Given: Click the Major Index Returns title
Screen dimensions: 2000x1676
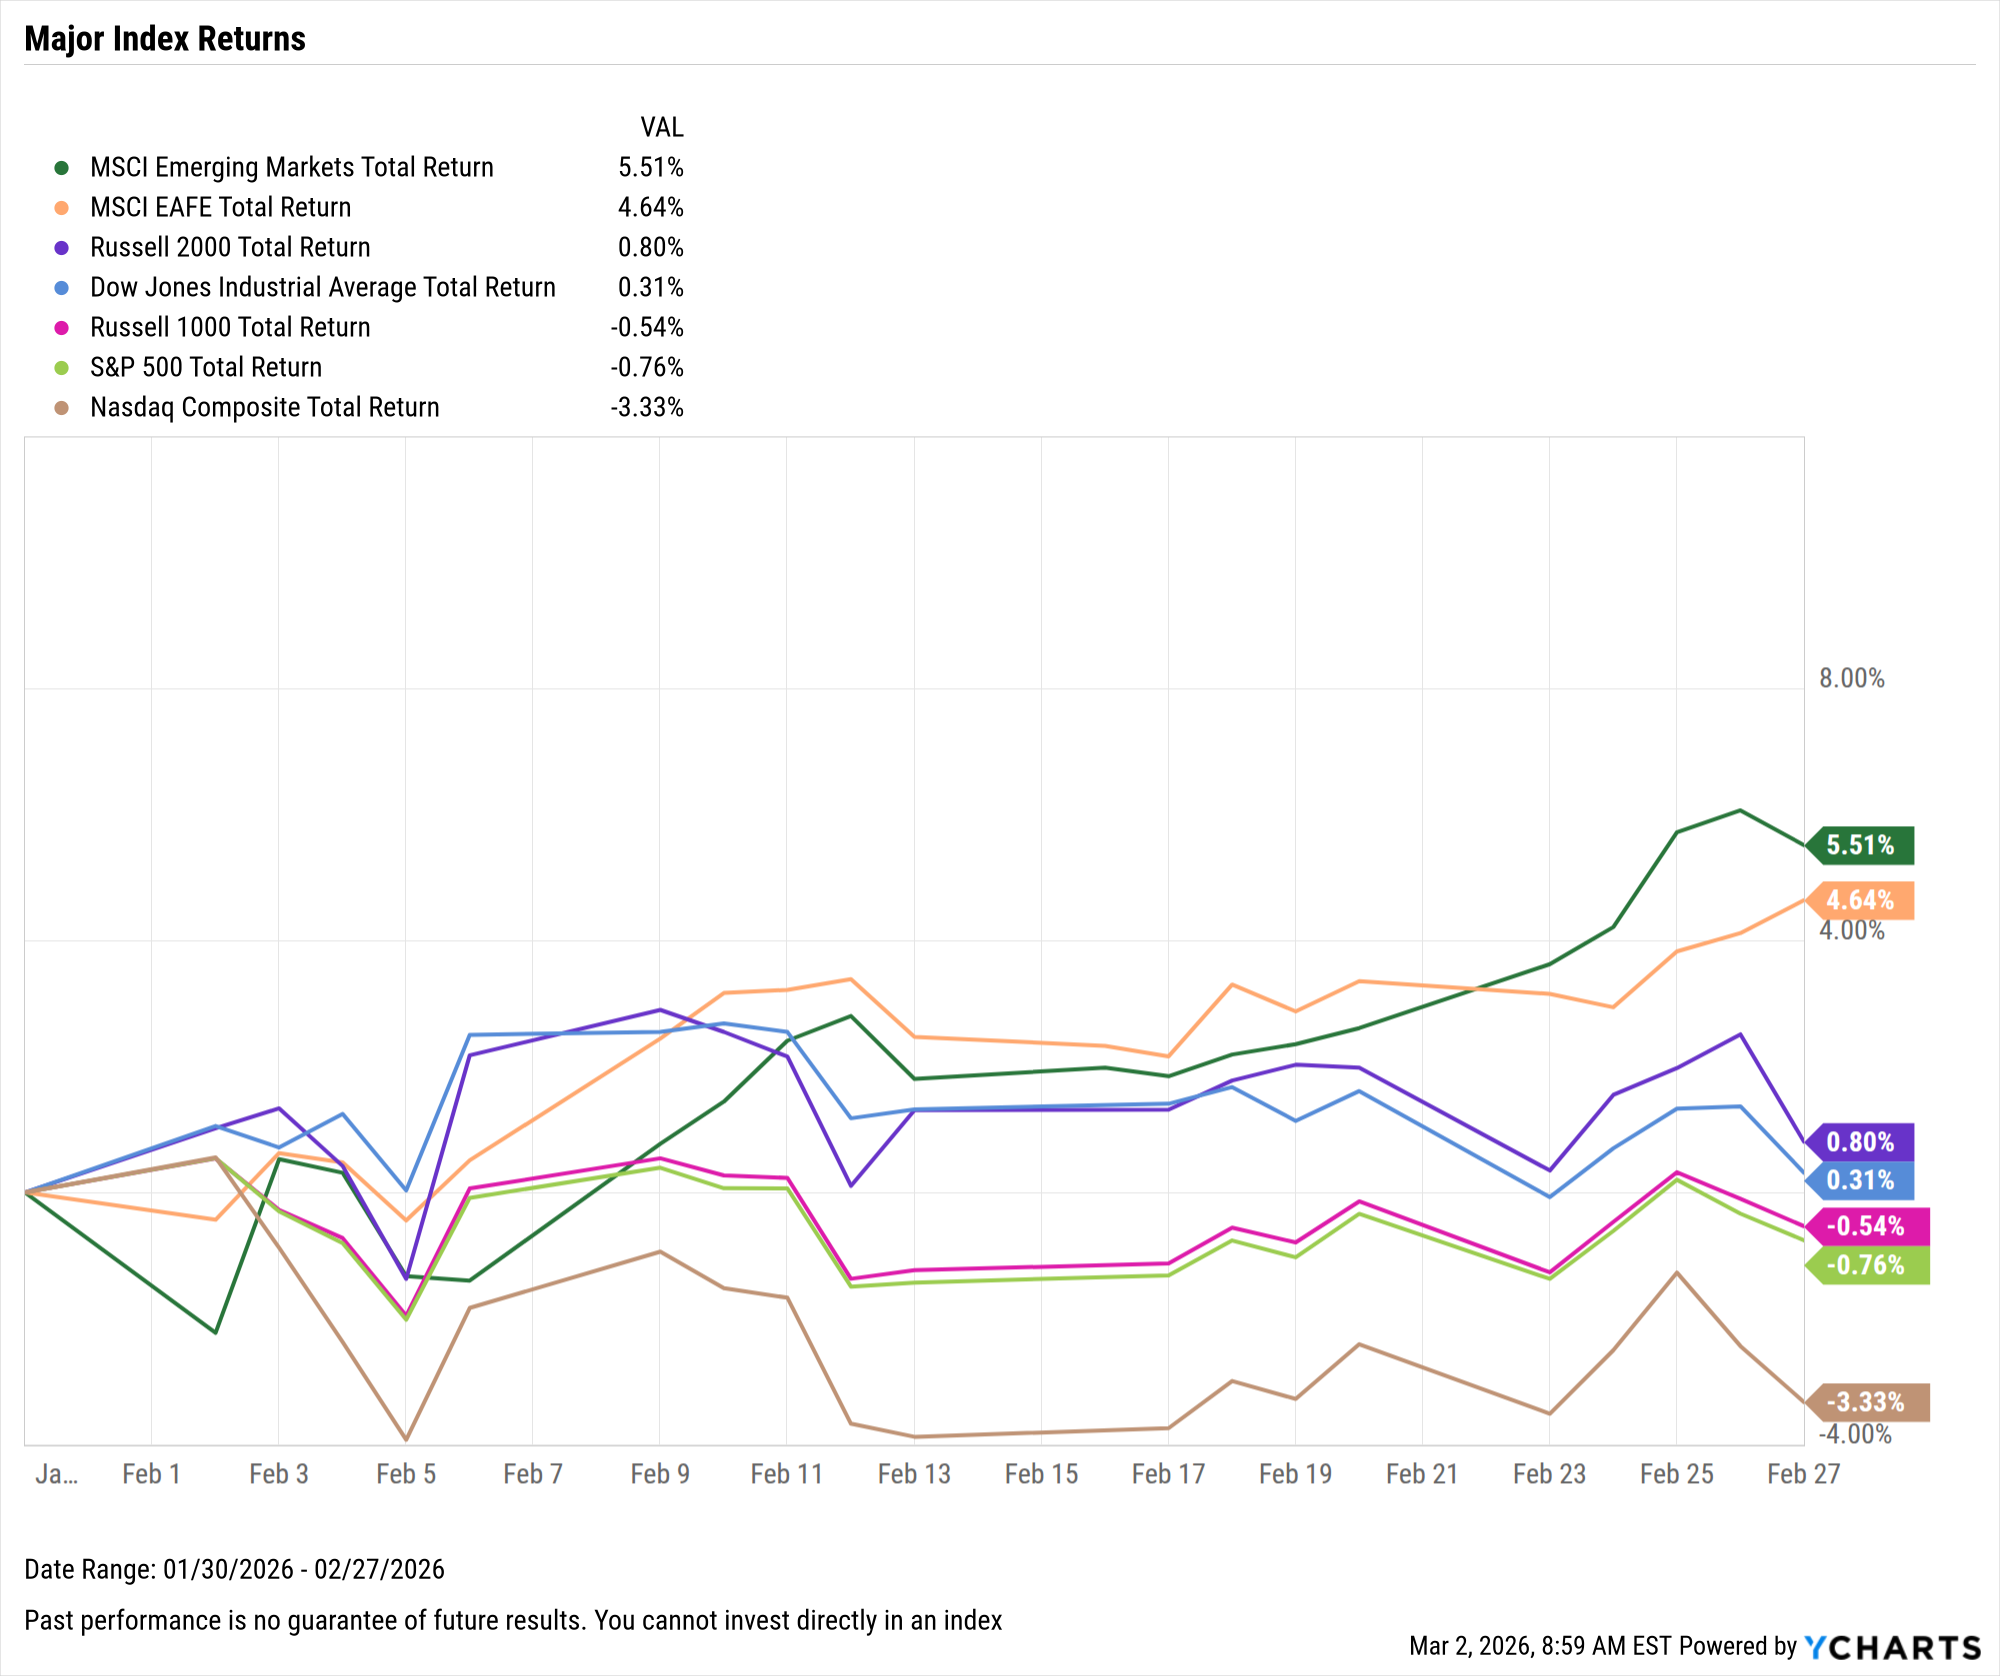Looking at the screenshot, I should click(x=165, y=39).
